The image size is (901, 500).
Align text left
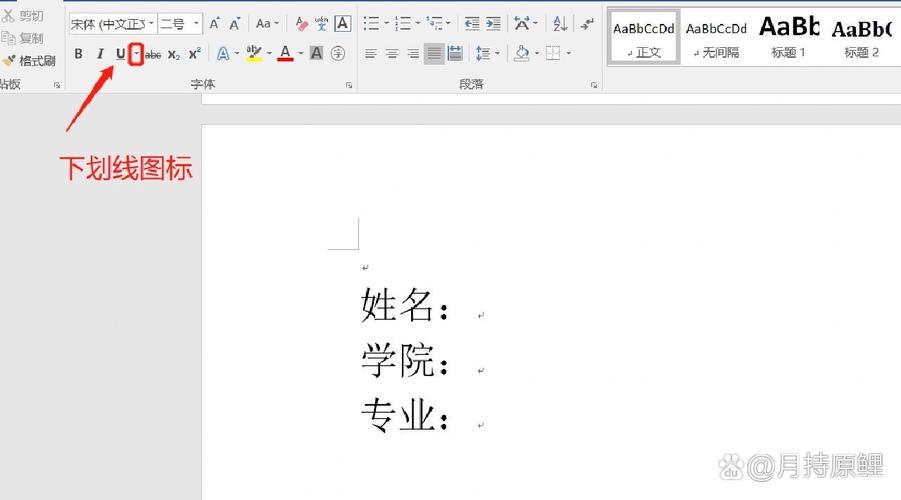(x=371, y=54)
